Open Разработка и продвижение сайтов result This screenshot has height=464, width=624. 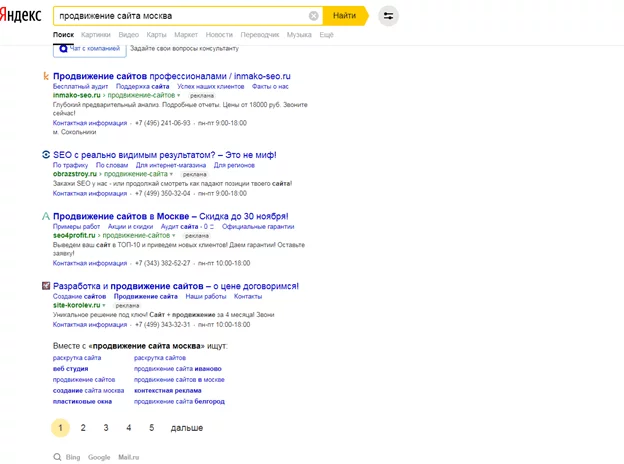[176, 286]
